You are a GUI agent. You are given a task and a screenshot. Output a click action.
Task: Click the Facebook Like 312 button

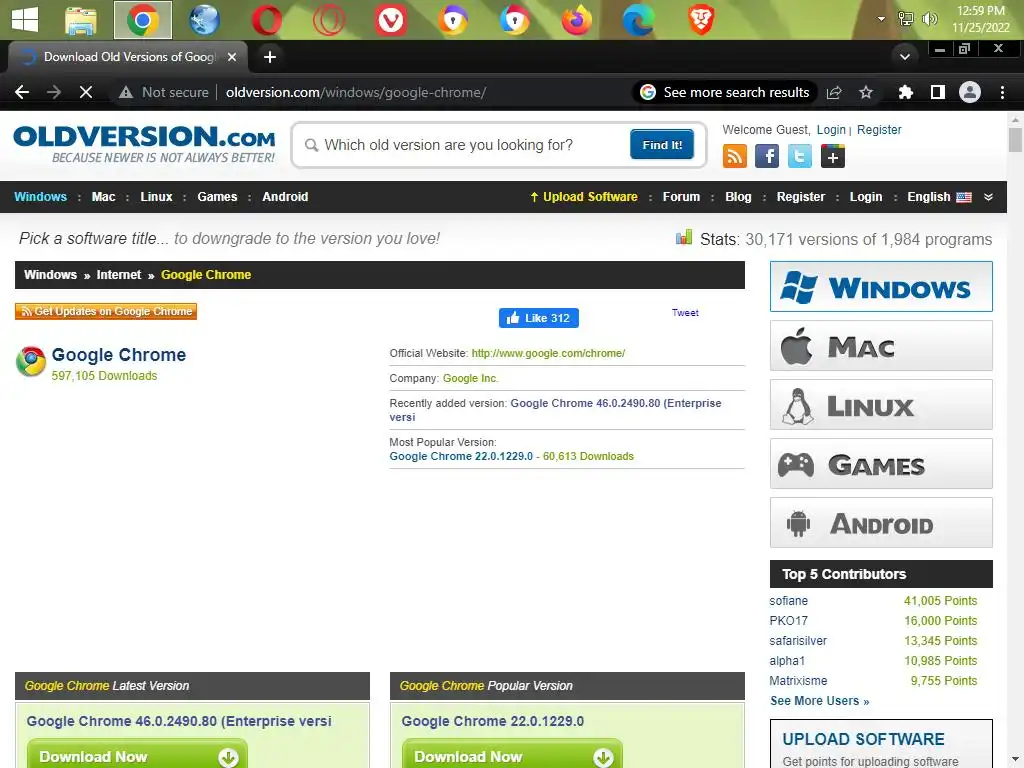click(x=539, y=318)
